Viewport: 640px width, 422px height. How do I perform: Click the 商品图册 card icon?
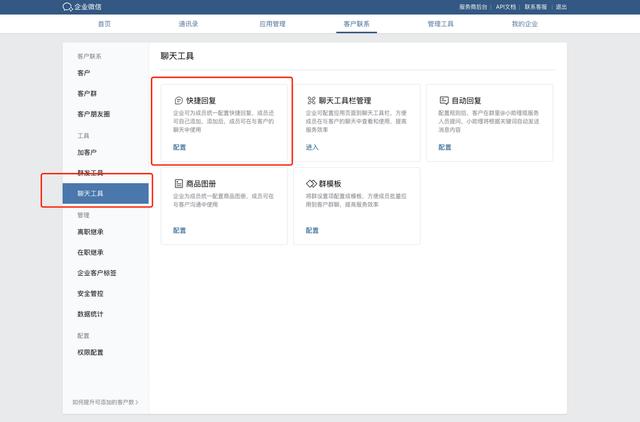point(178,184)
